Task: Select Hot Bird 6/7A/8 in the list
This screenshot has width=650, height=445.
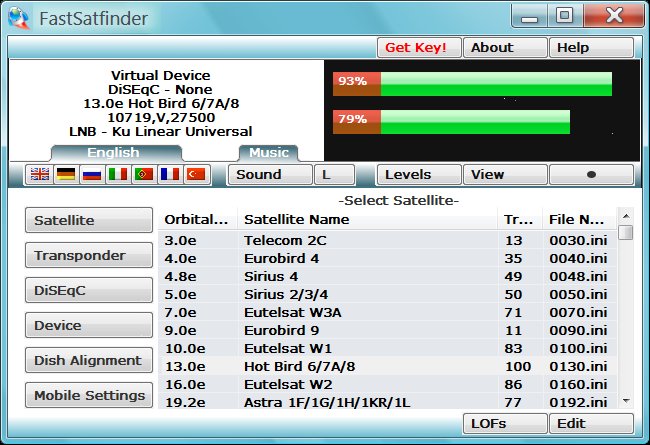Action: pyautogui.click(x=388, y=367)
